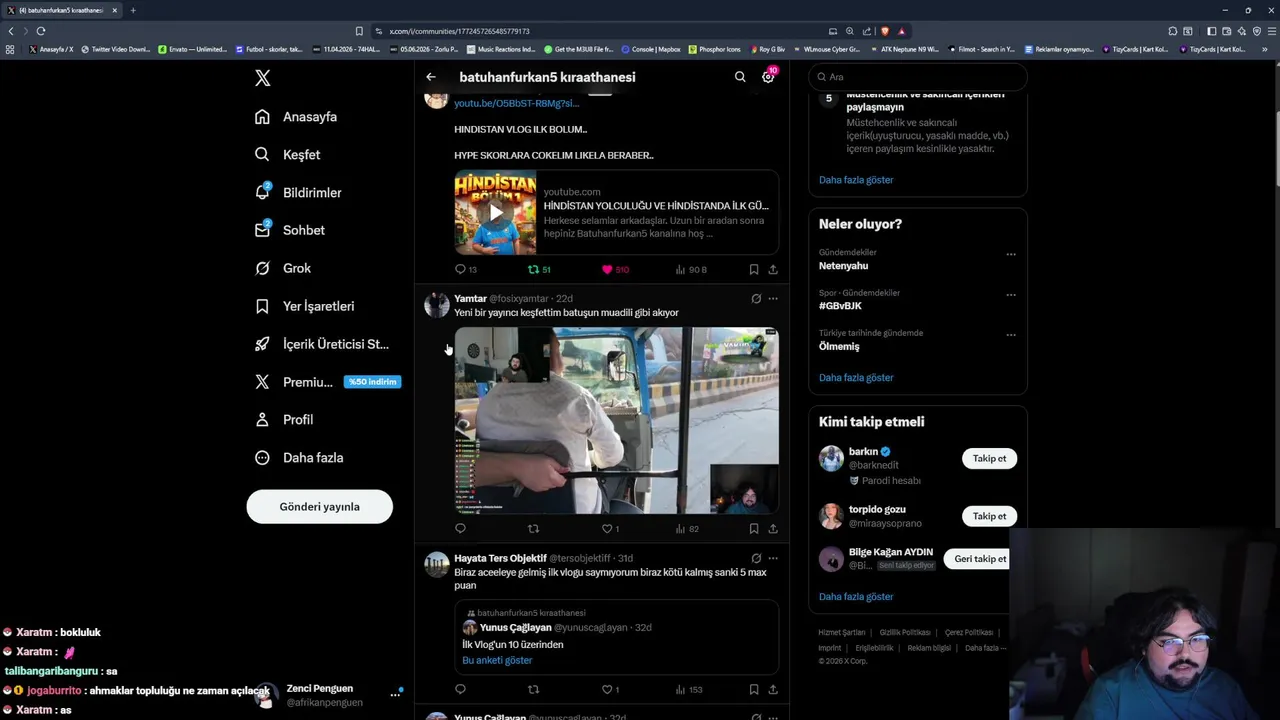
Task: Share the Hindistan vlog post
Action: tap(773, 269)
